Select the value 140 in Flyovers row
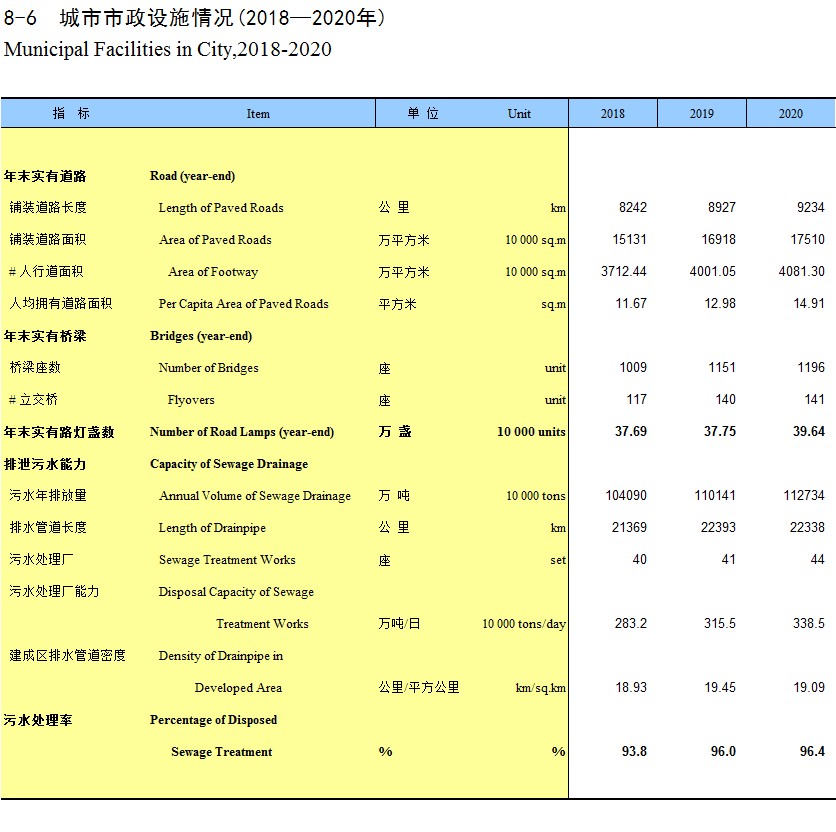 pyautogui.click(x=726, y=399)
